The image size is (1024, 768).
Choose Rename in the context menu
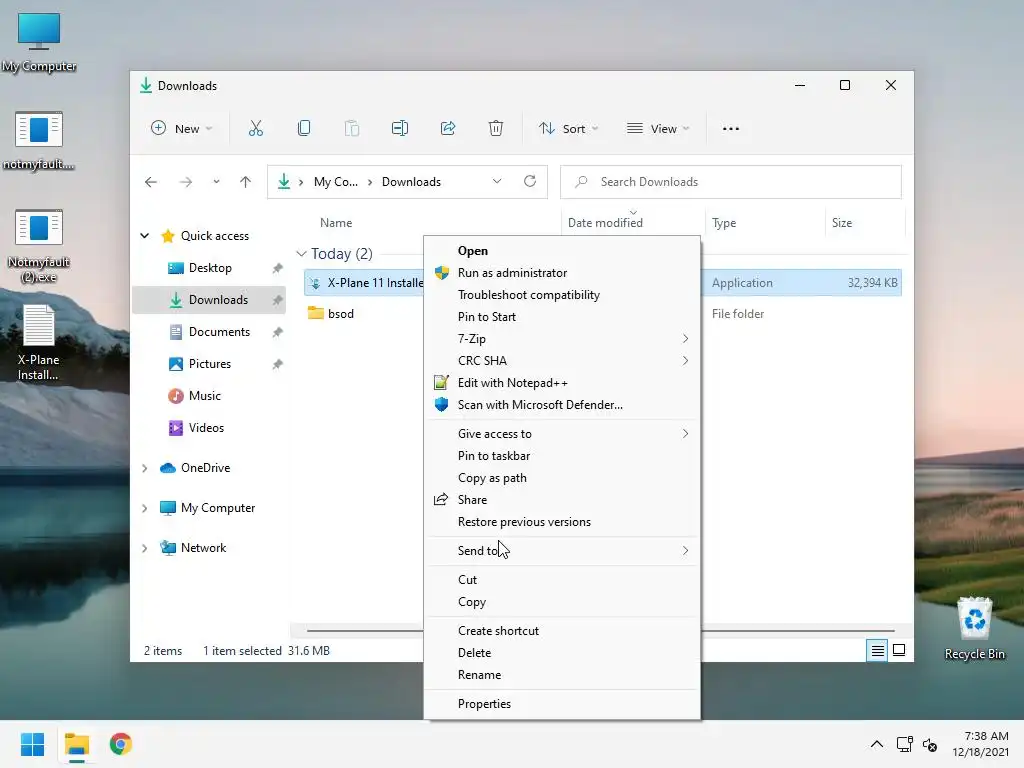tap(562, 675)
